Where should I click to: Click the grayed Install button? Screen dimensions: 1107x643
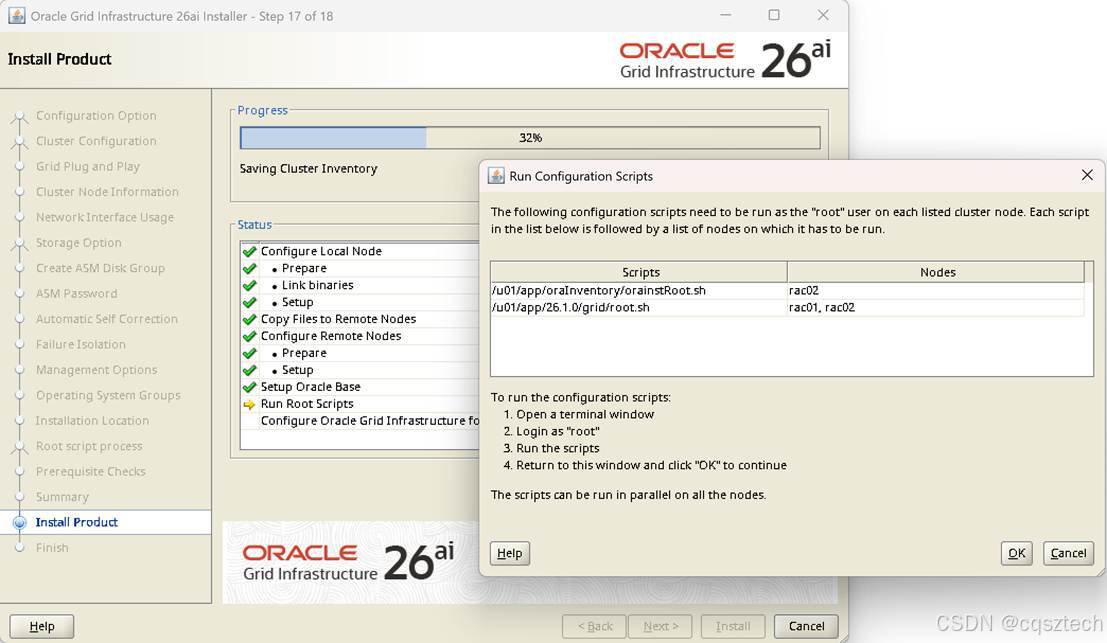point(733,625)
